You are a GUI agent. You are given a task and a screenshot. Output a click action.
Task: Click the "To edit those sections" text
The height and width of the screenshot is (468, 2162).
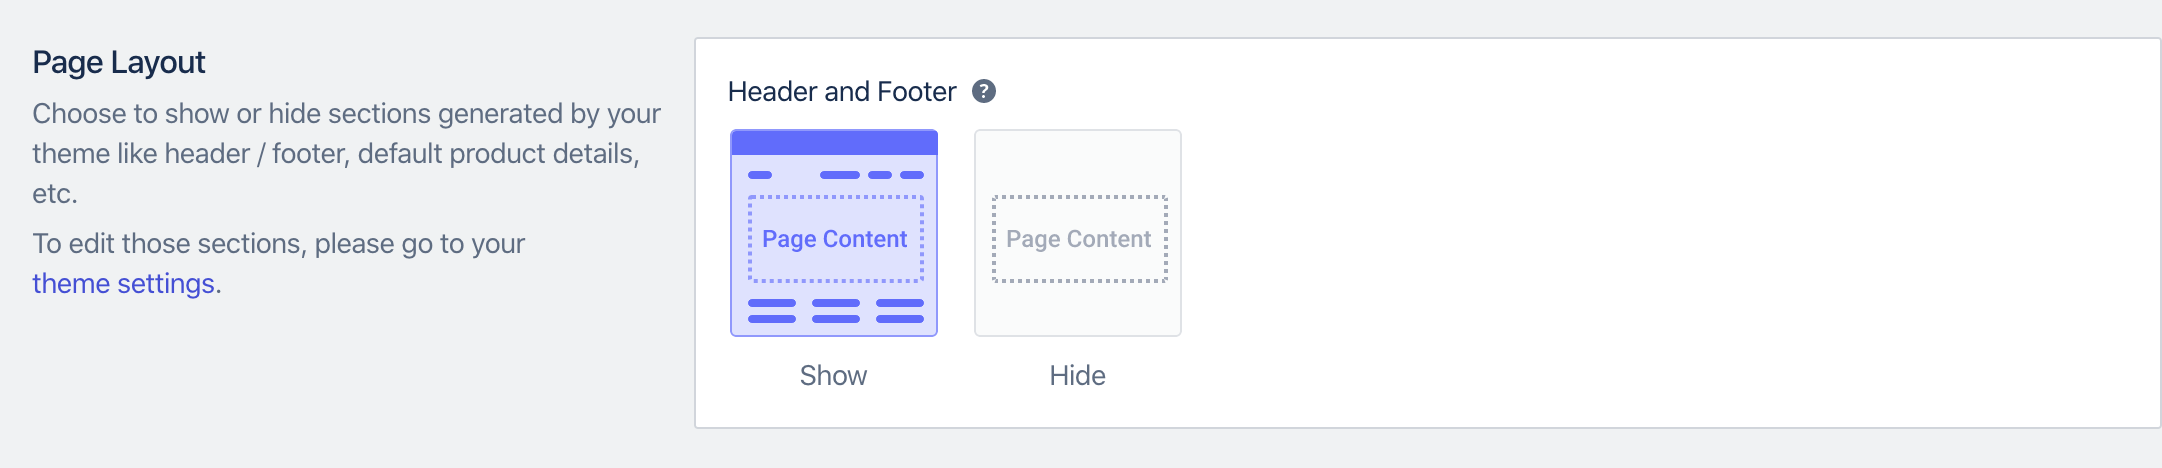click(278, 244)
